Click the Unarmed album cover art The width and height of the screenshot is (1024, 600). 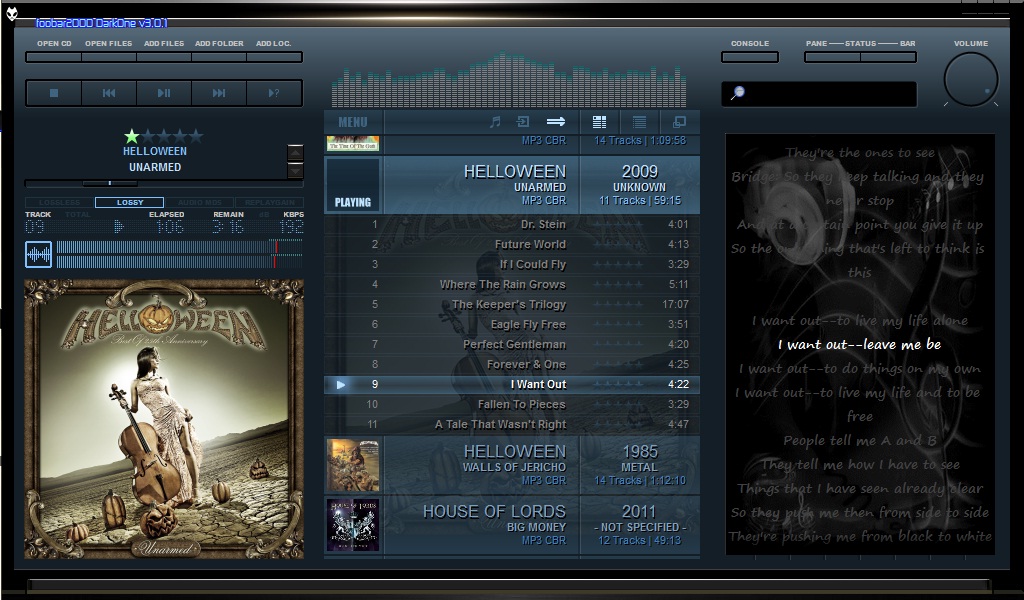(164, 419)
